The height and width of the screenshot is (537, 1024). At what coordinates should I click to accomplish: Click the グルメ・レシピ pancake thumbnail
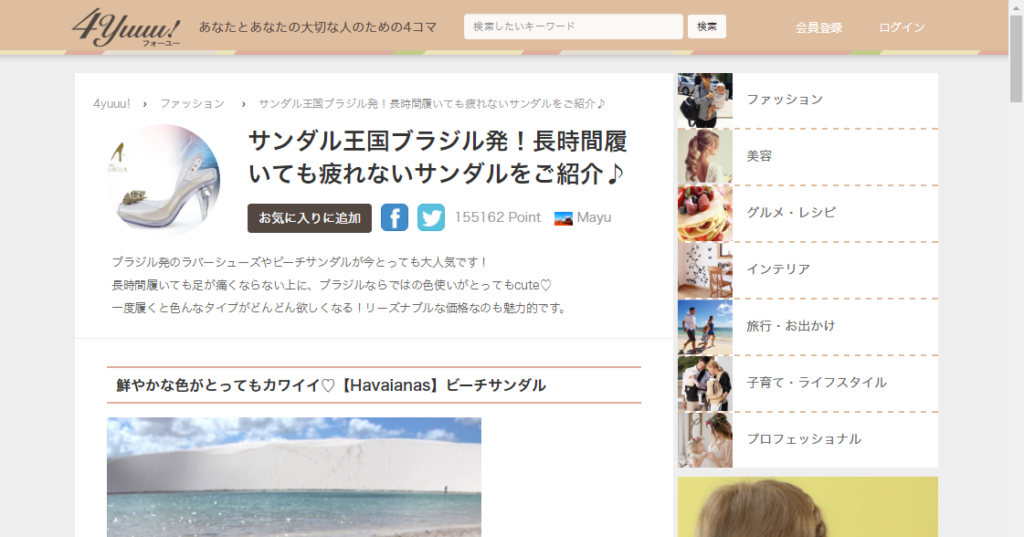pyautogui.click(x=705, y=213)
